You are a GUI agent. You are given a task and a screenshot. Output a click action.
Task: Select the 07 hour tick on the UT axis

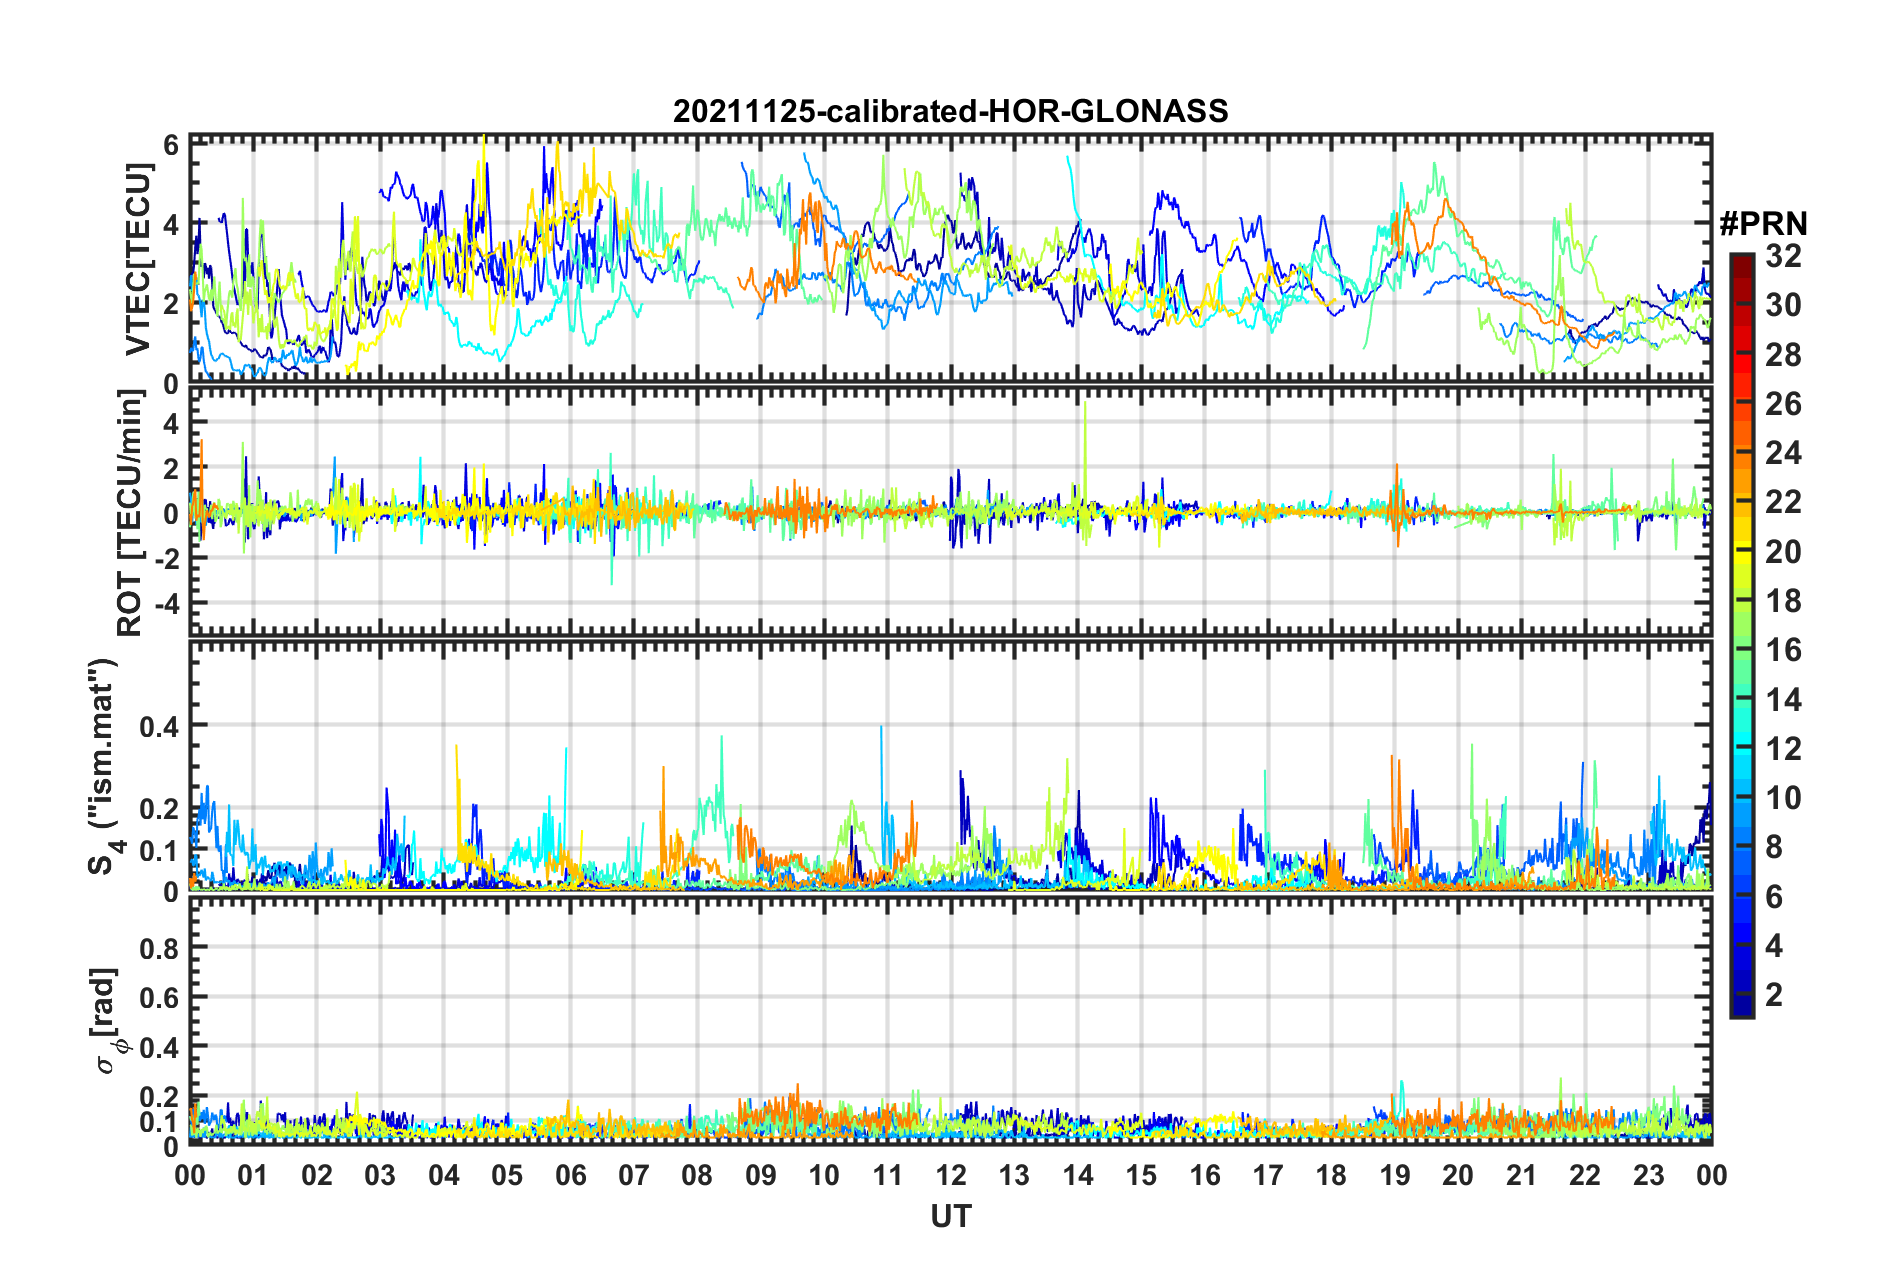[x=634, y=1175]
